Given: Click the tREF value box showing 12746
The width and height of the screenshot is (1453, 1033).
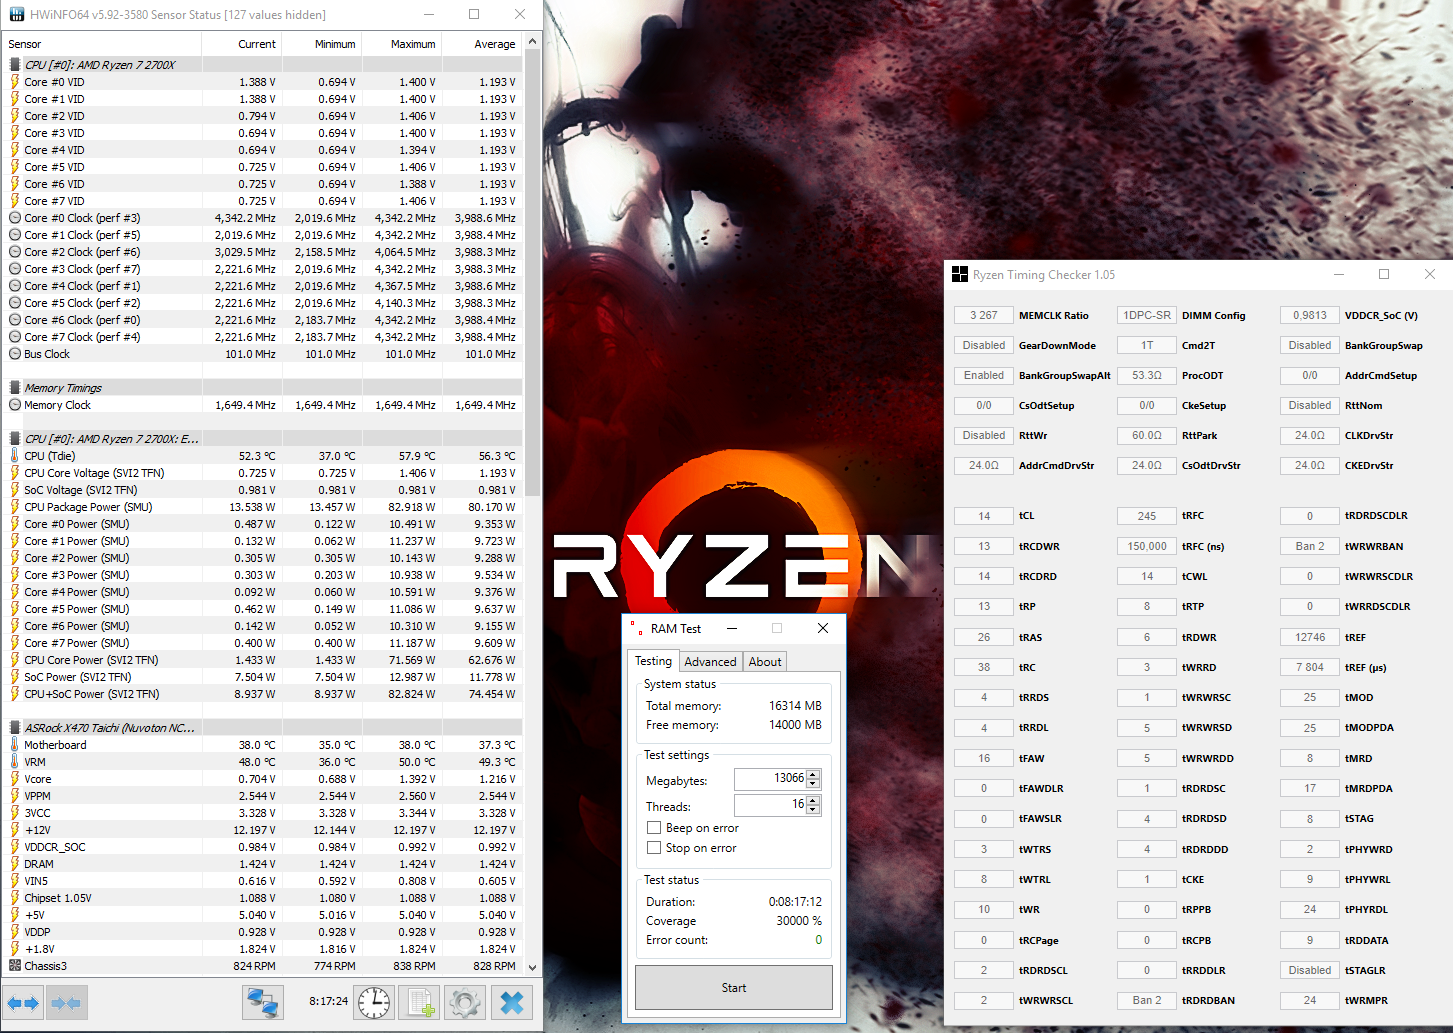Looking at the screenshot, I should click(1310, 637).
